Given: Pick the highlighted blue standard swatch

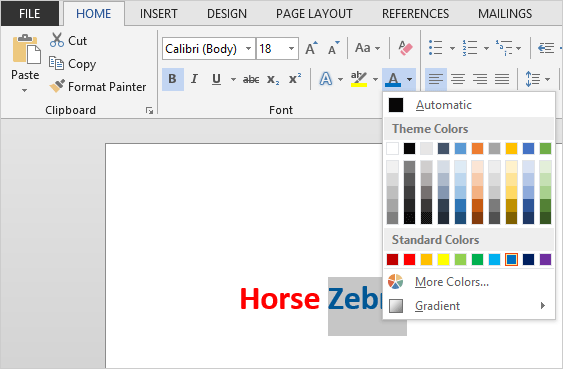Looking at the screenshot, I should [511, 259].
